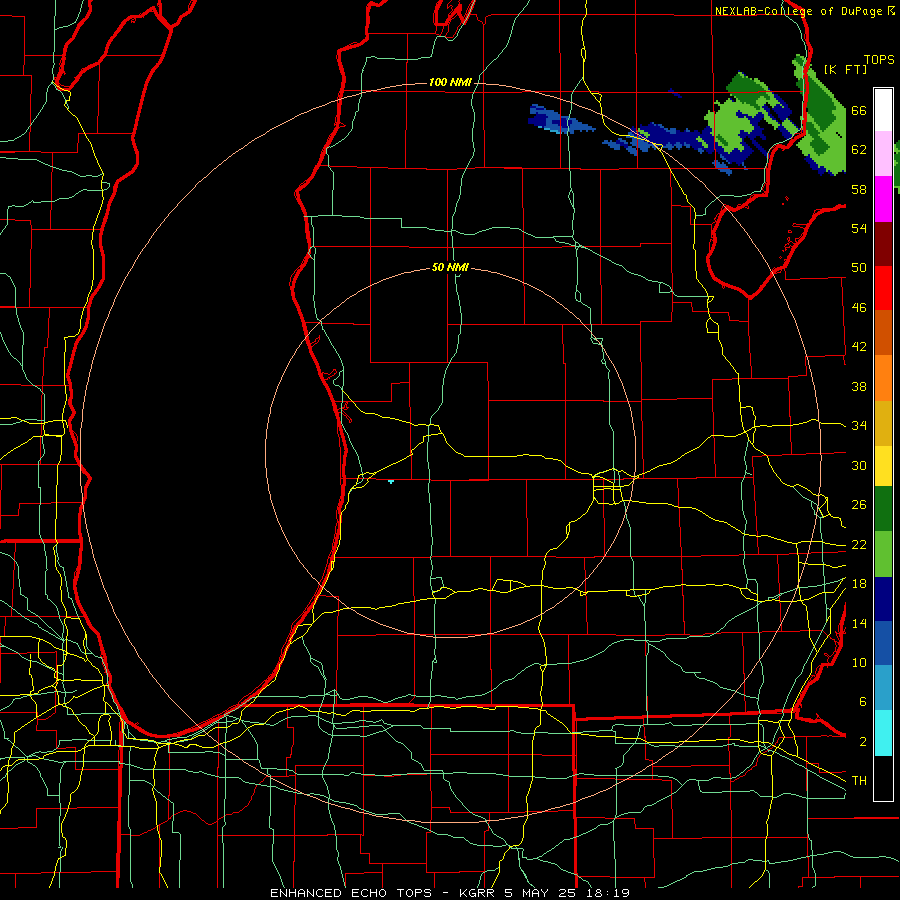Pick the navy blue scale swatch
This screenshot has width=900, height=900.
tap(883, 599)
